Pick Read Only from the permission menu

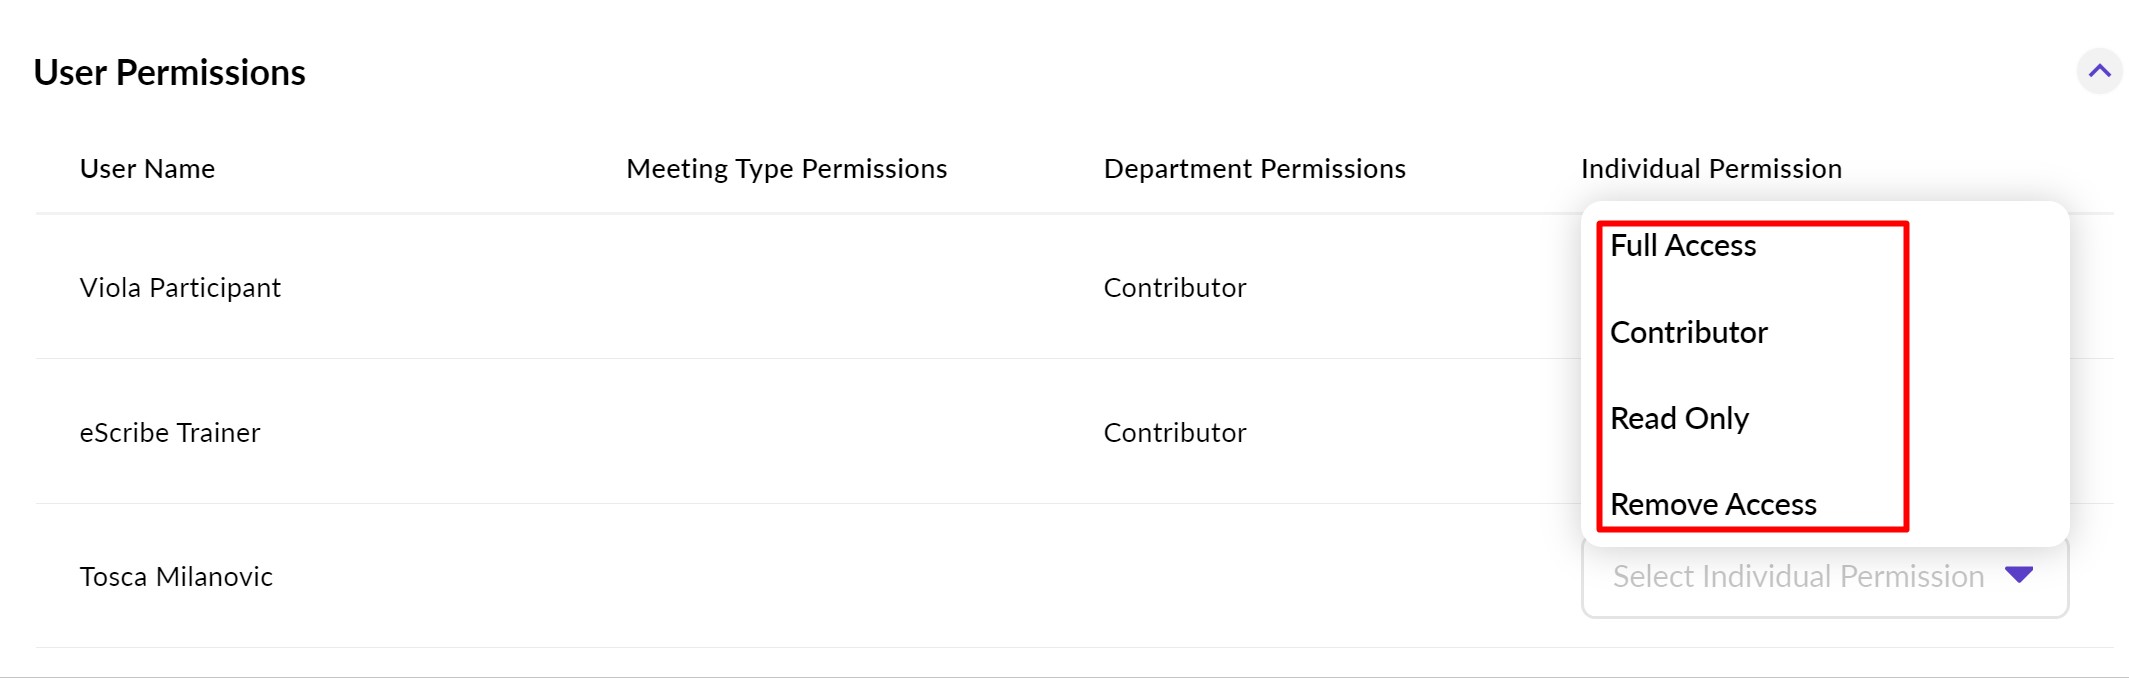[1680, 419]
